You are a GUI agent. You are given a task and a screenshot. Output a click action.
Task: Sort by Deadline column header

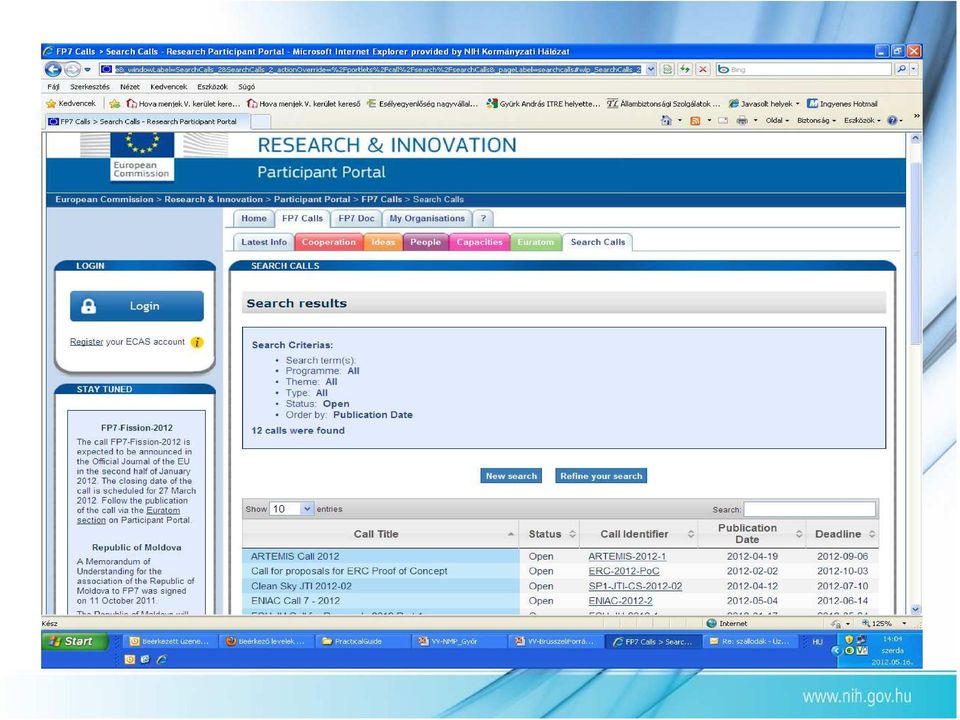coord(842,534)
